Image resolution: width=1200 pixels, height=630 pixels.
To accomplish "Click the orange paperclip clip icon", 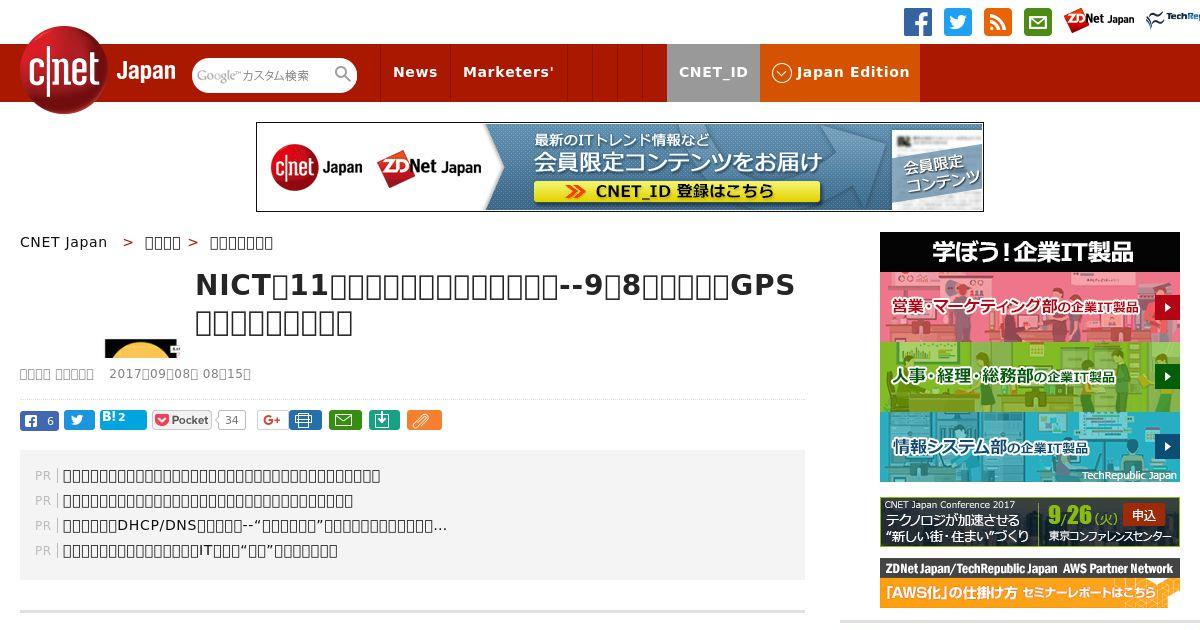I will [x=424, y=421].
